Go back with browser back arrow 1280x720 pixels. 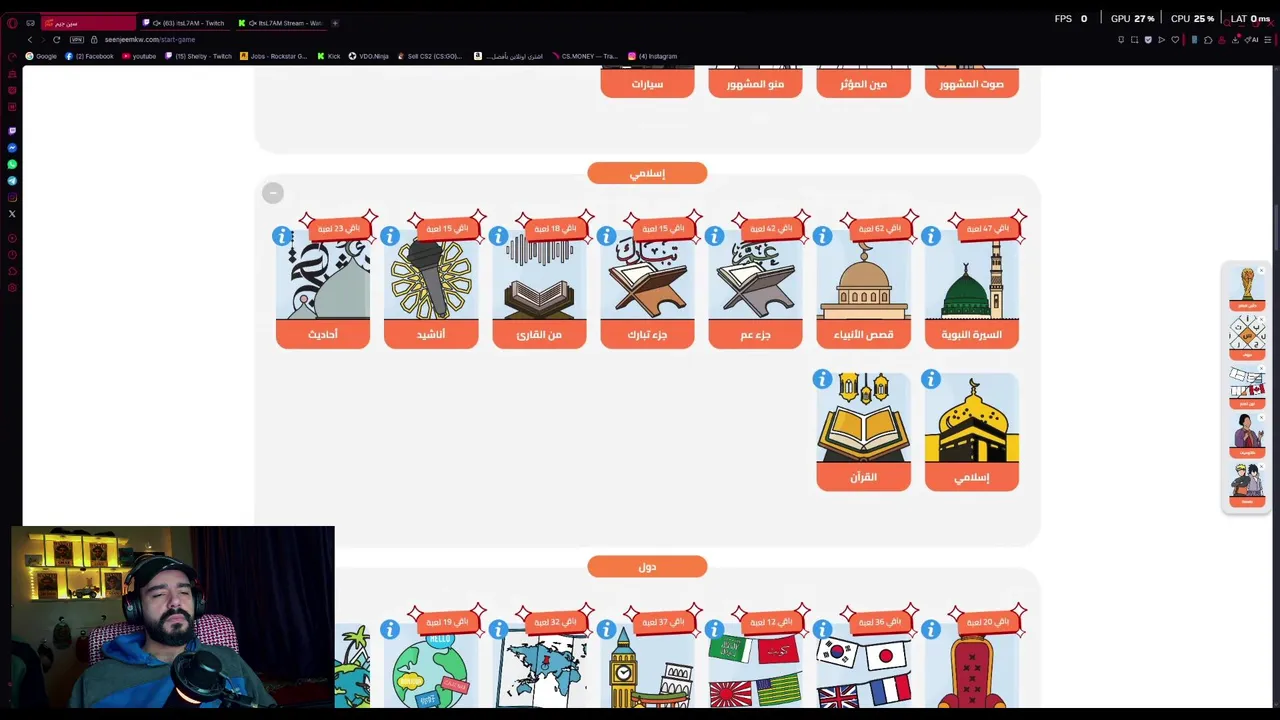(30, 39)
